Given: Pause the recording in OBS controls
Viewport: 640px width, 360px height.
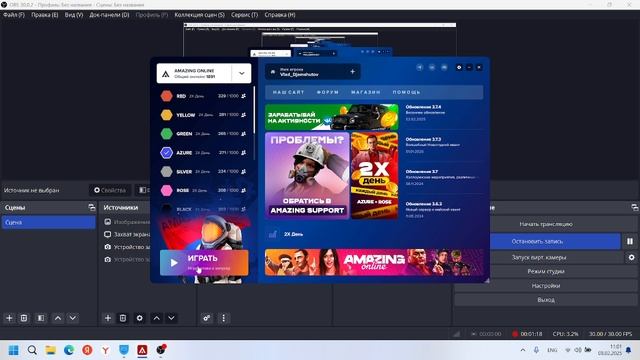Looking at the screenshot, I should 630,241.
